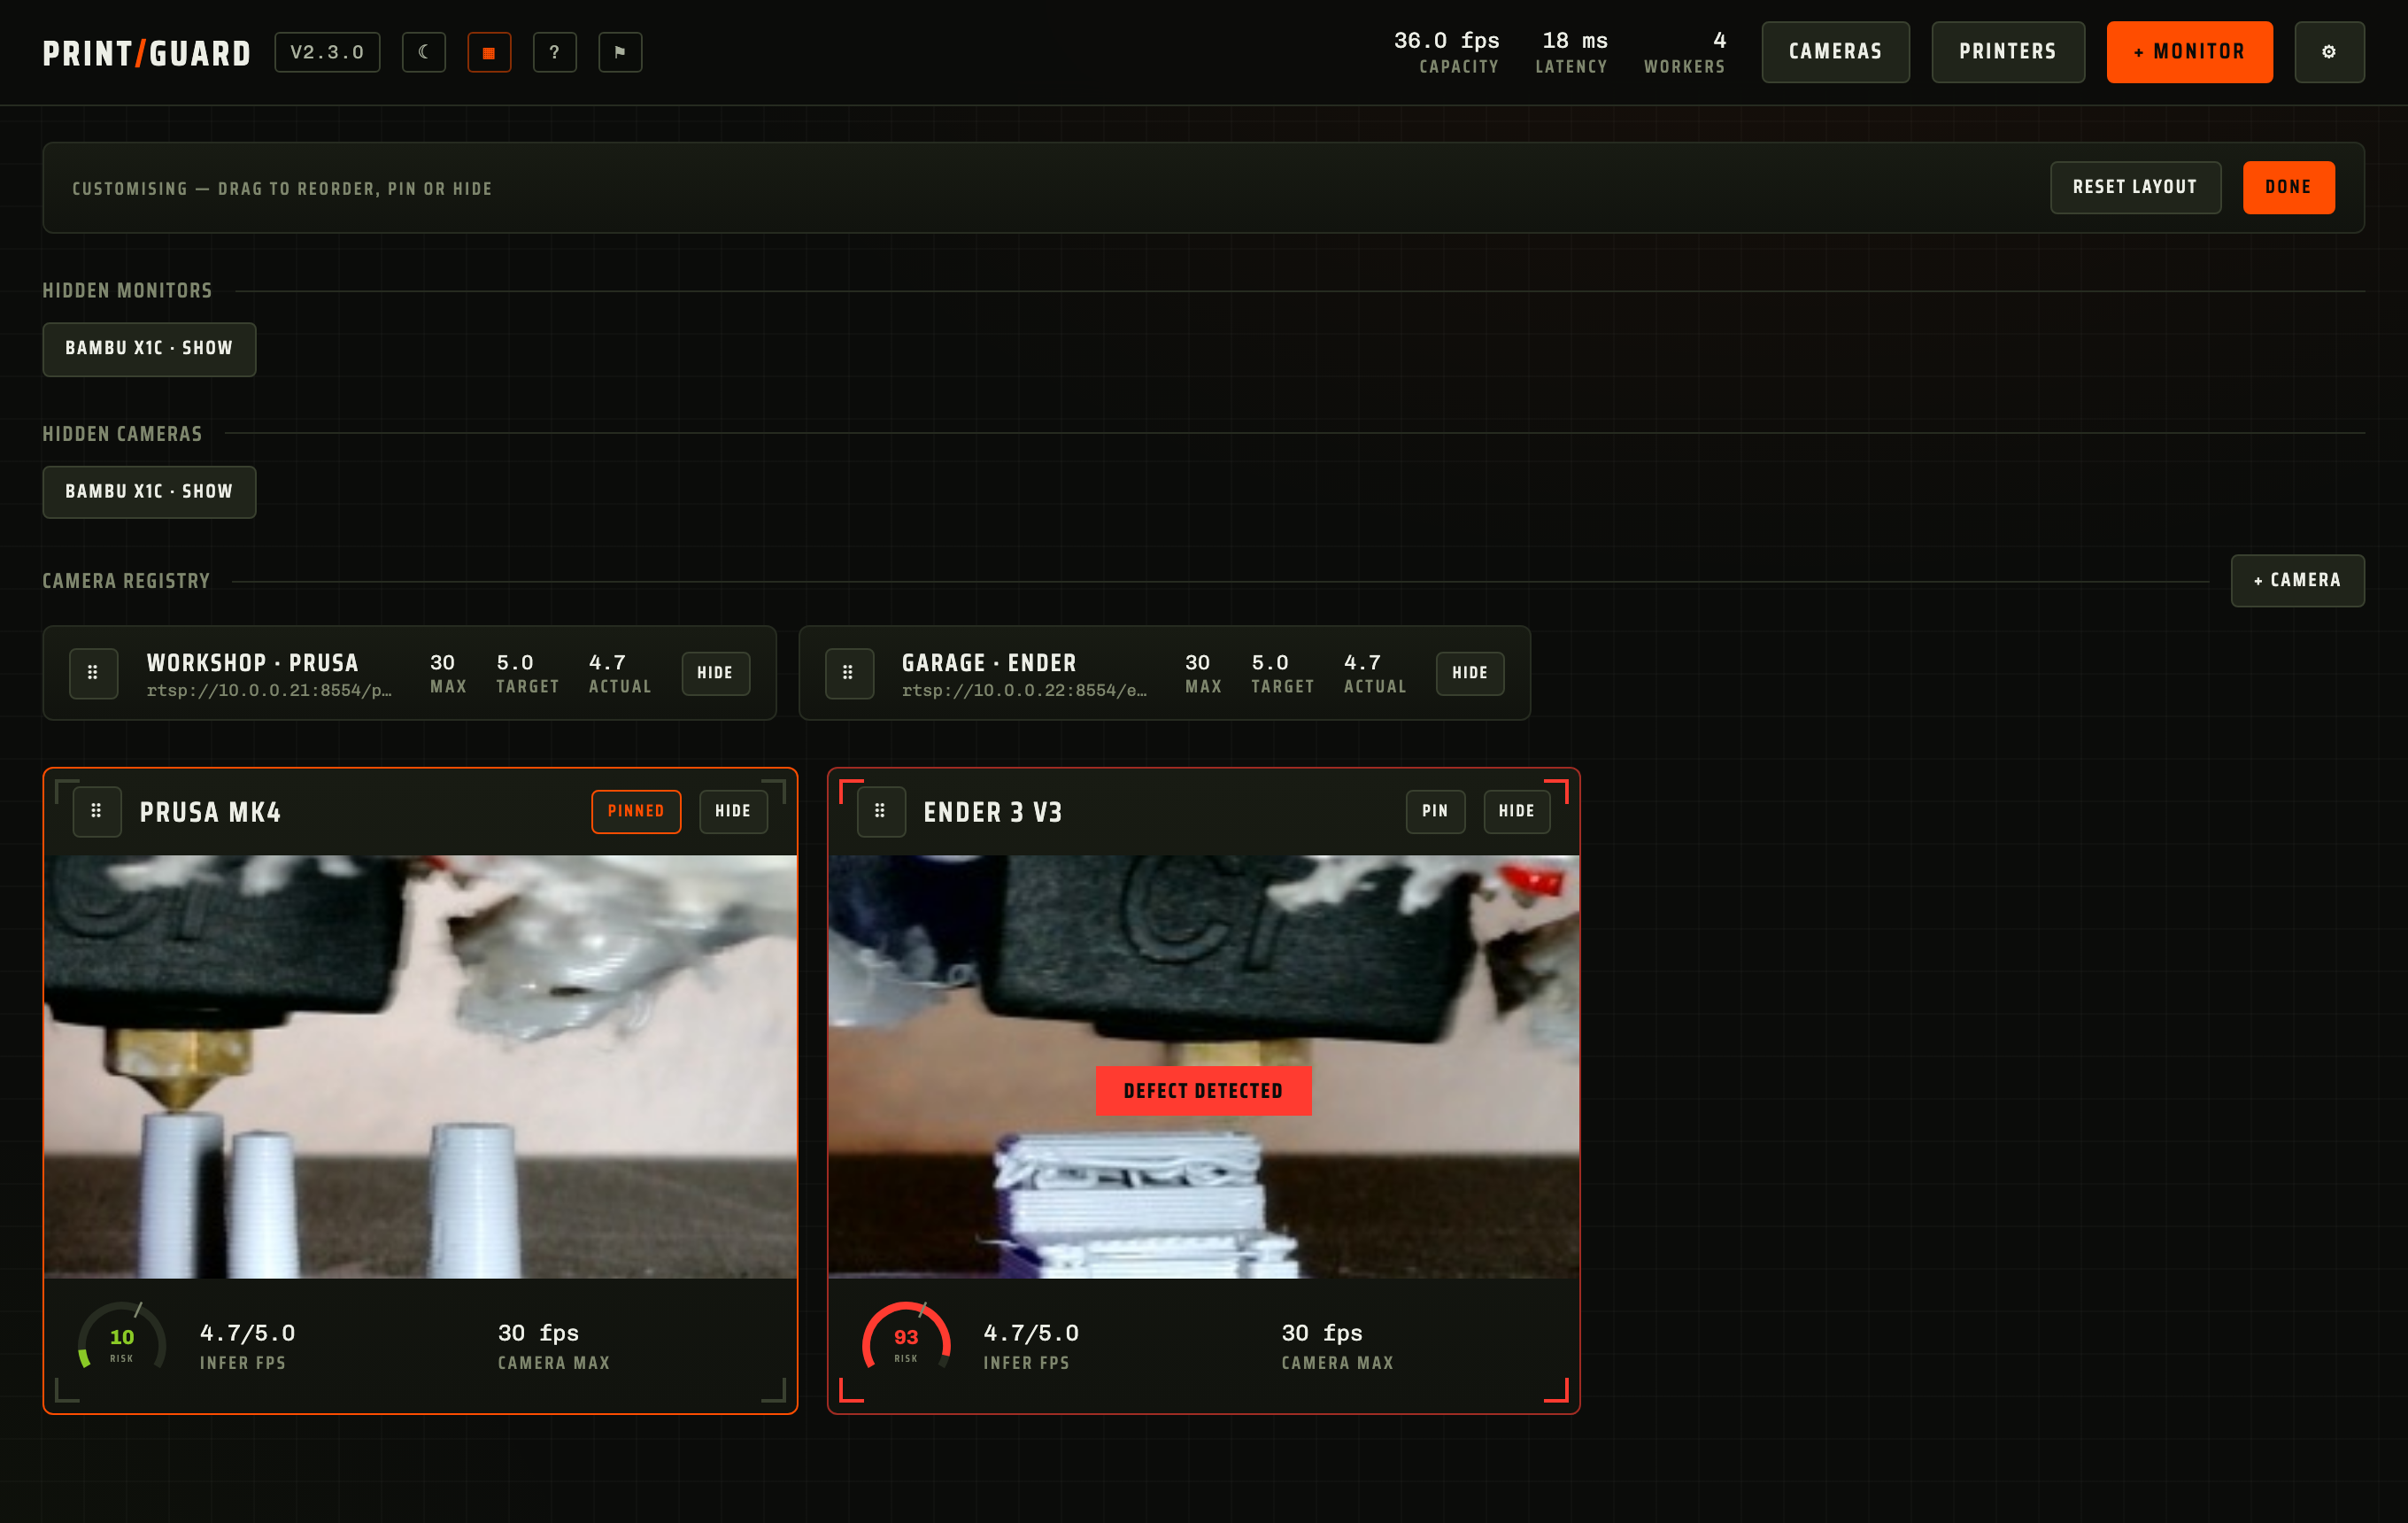Unpin the Prusa MK4 monitor
The height and width of the screenshot is (1523, 2408).
pos(636,811)
